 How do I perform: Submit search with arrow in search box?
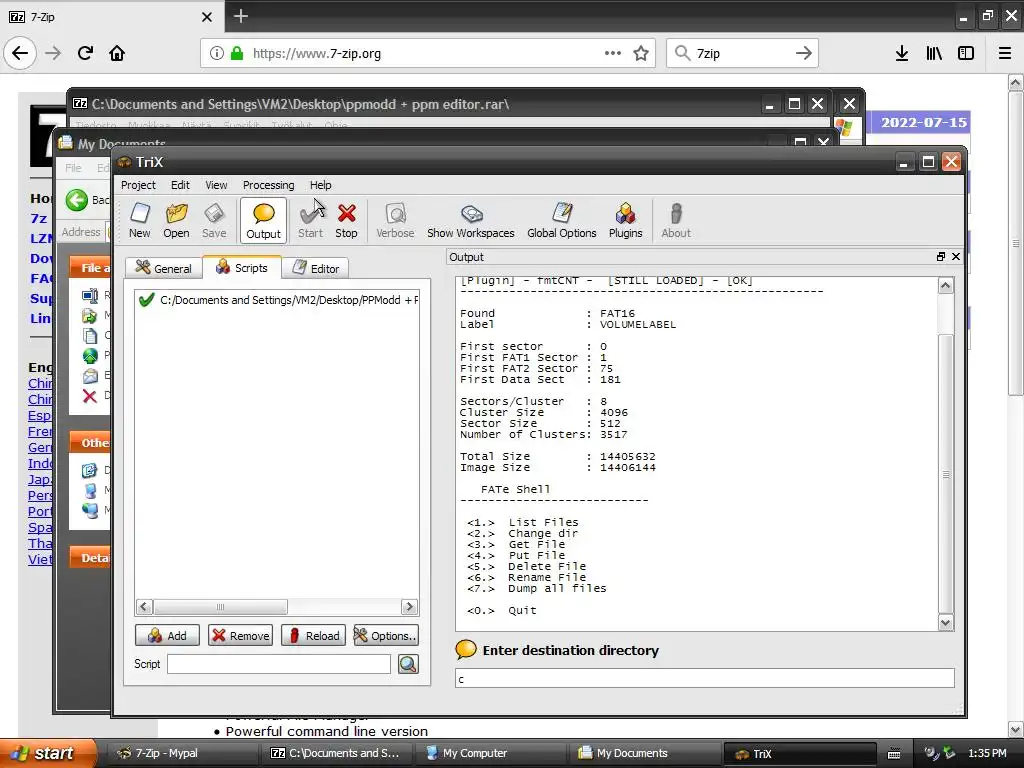pos(804,53)
